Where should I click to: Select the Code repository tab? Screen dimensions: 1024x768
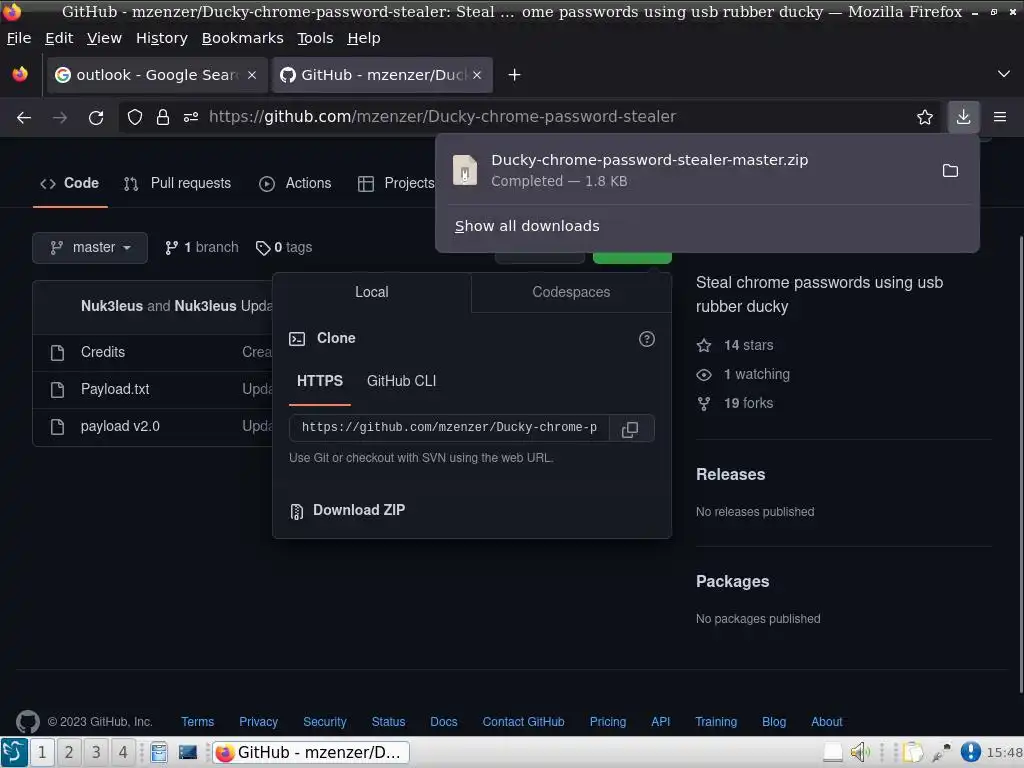click(x=70, y=184)
